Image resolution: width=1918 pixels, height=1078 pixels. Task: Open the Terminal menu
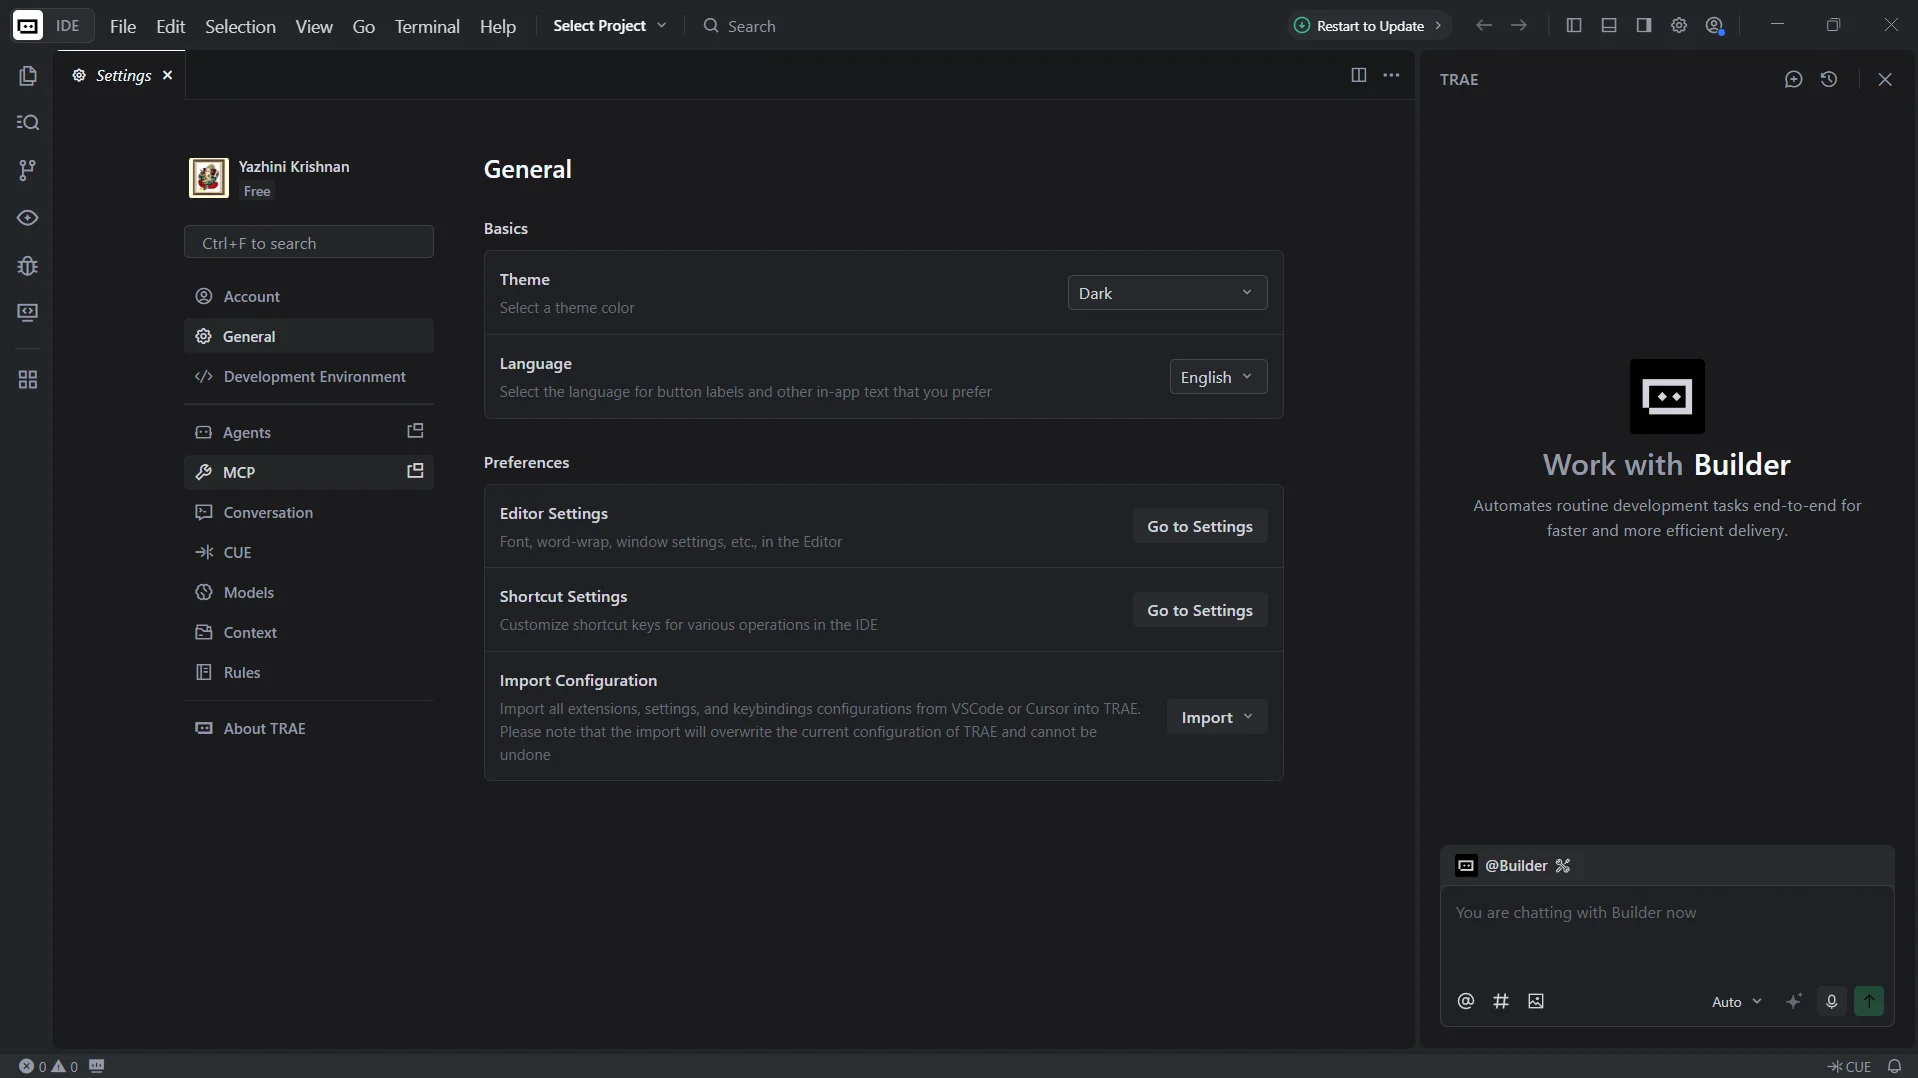427,26
